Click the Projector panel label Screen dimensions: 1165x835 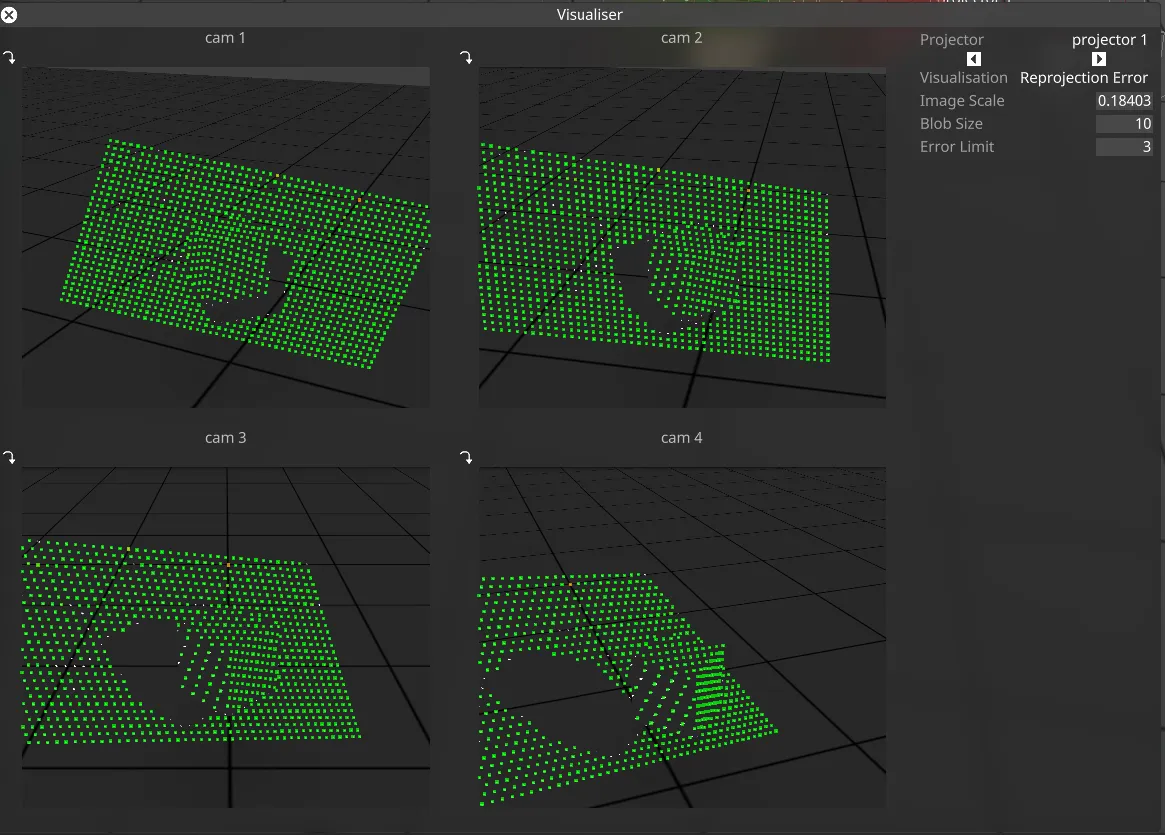pos(951,39)
